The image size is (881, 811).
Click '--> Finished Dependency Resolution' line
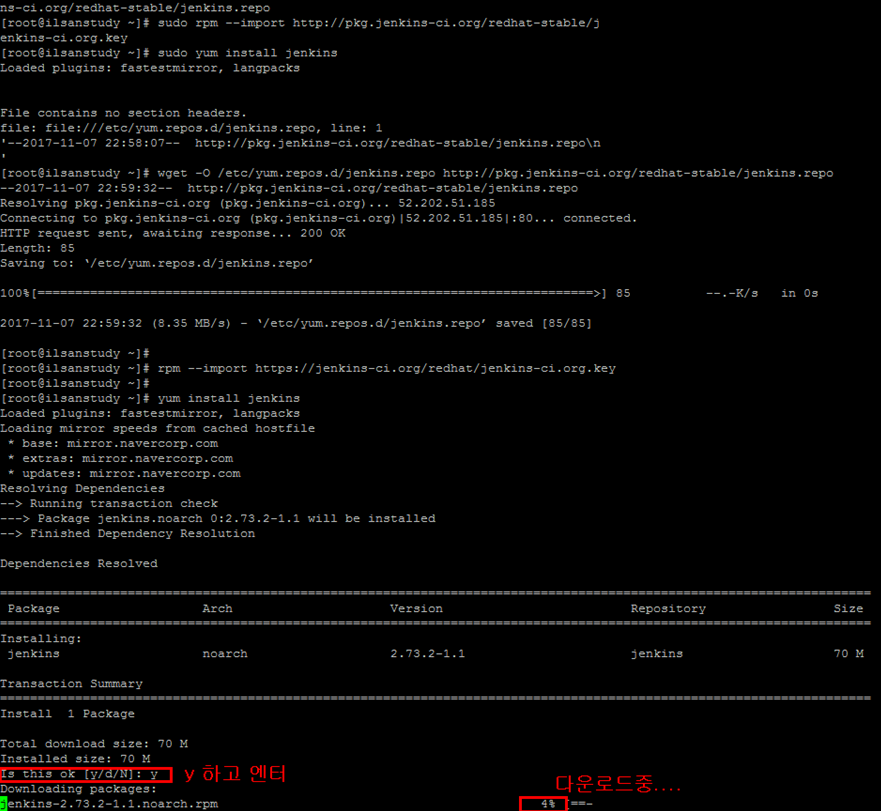click(128, 533)
